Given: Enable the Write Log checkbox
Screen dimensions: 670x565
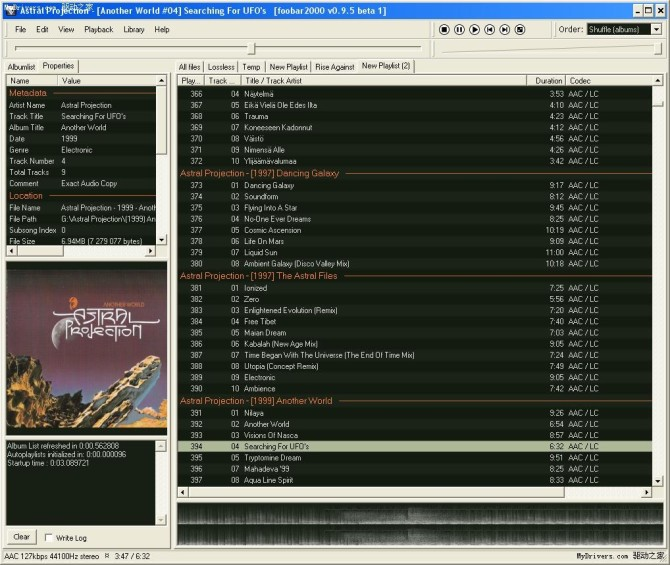Looking at the screenshot, I should 47,538.
